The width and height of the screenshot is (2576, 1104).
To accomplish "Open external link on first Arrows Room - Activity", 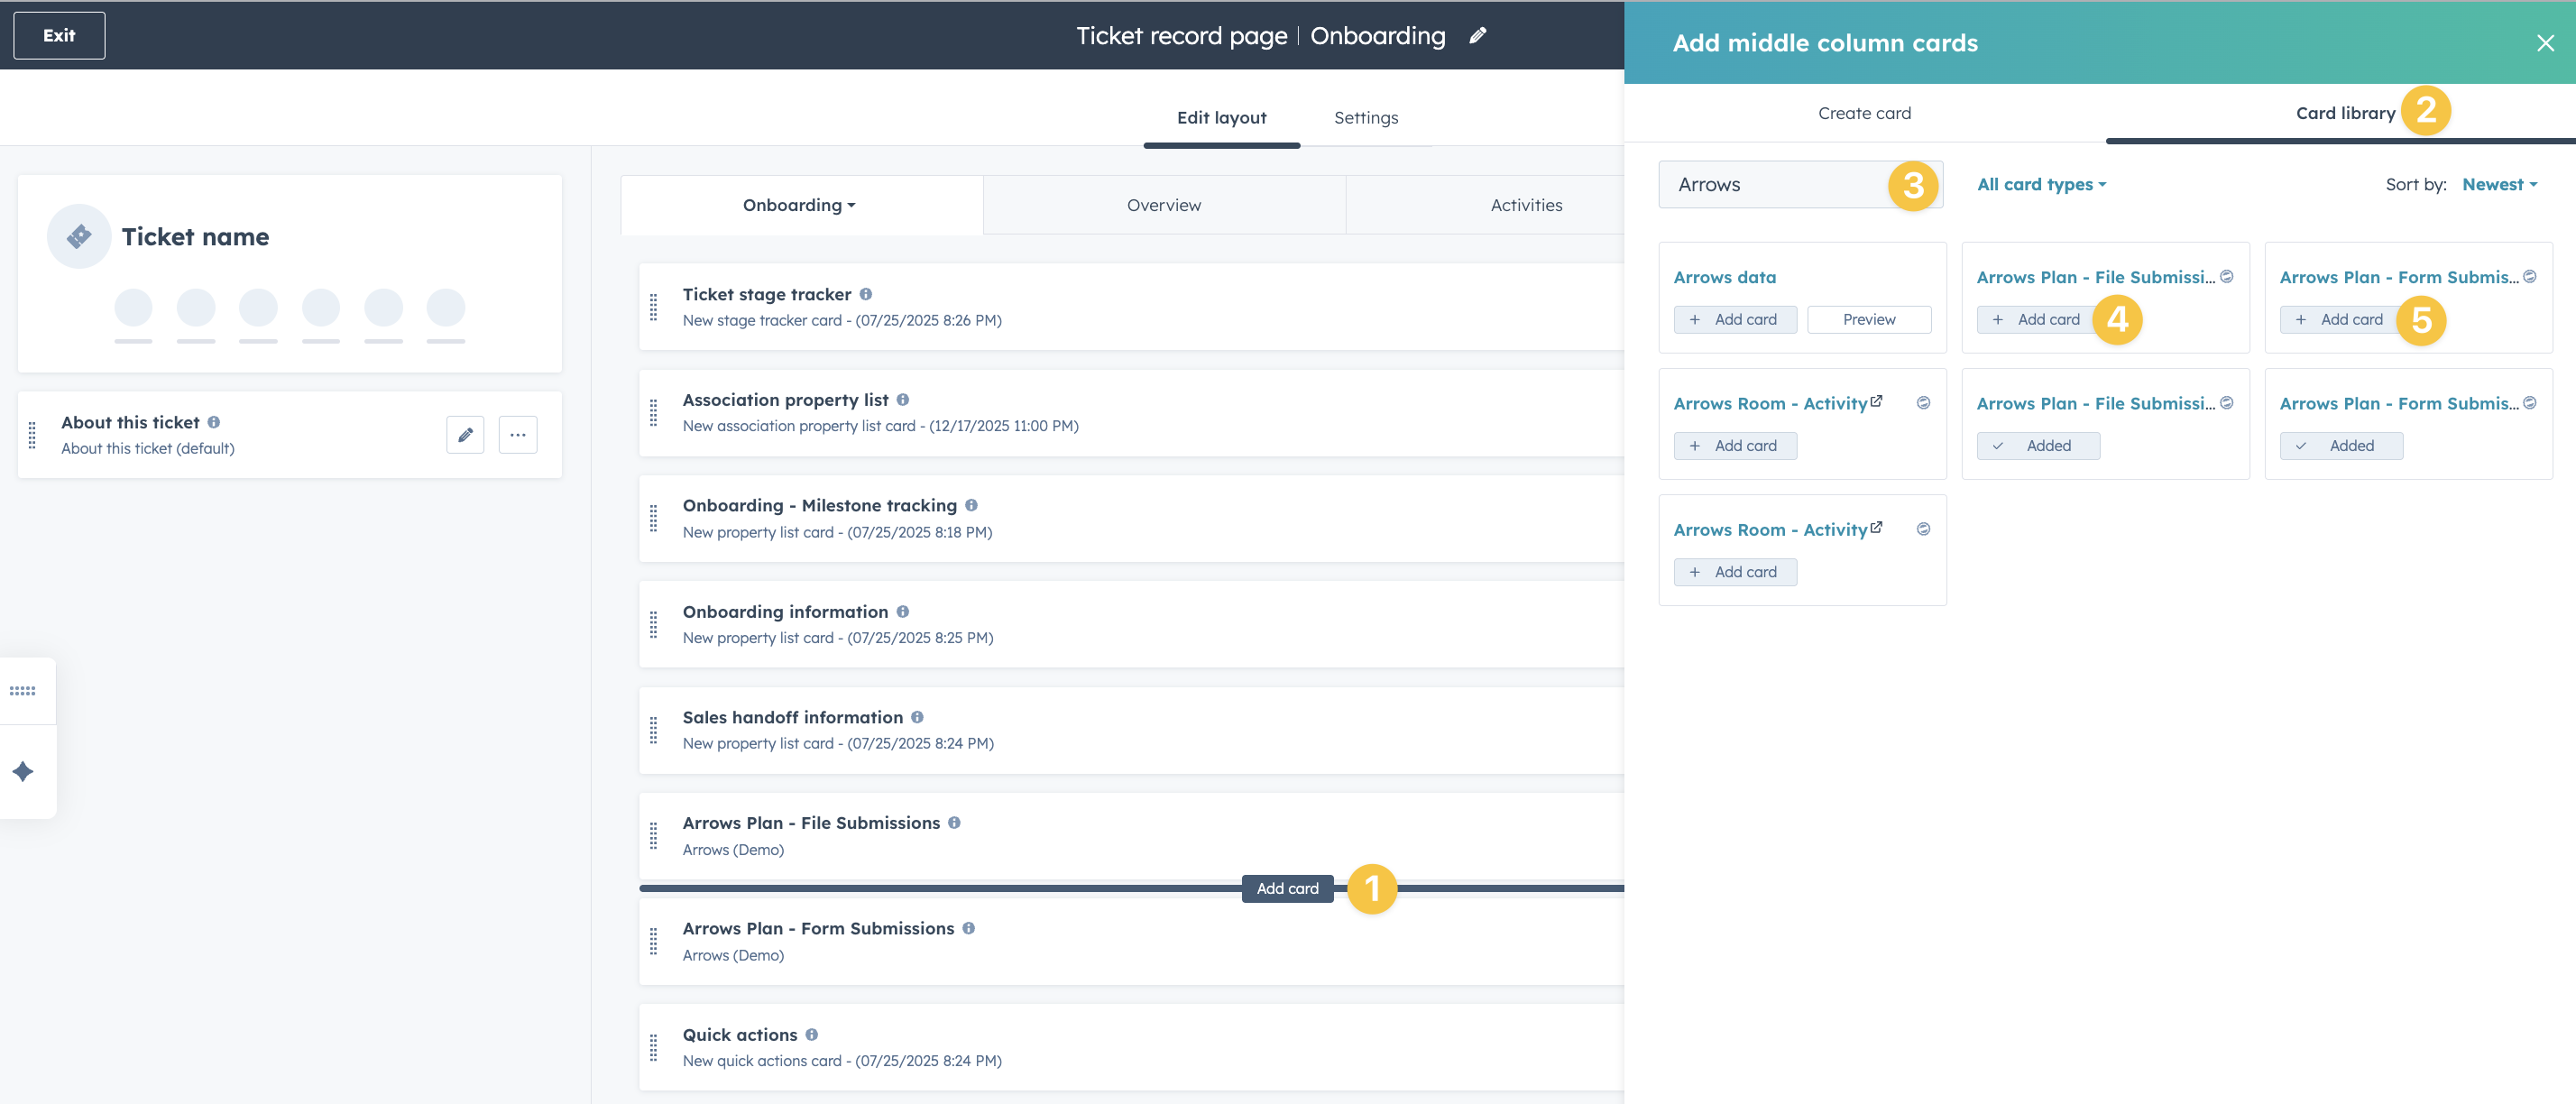I will click(x=1876, y=401).
